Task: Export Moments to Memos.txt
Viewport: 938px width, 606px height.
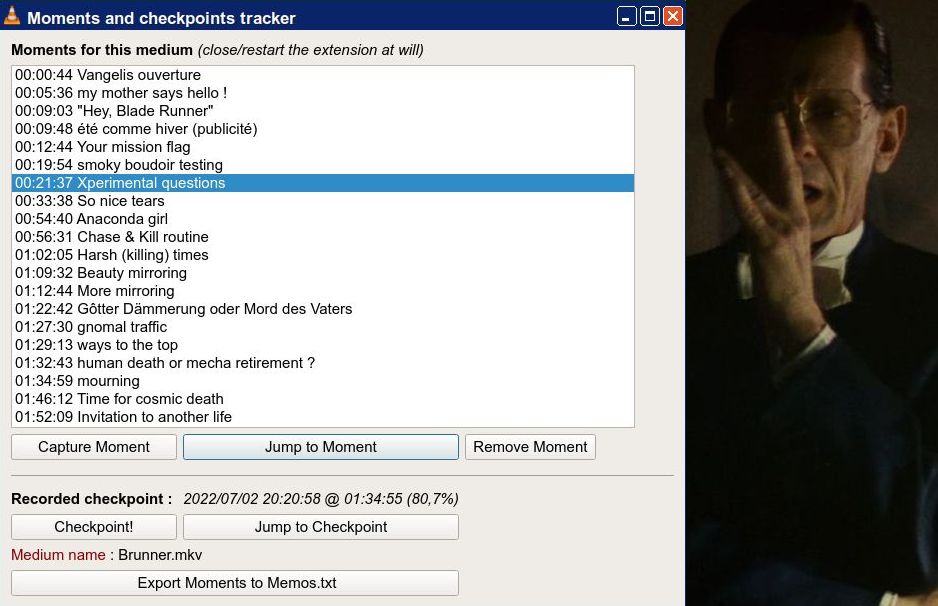Action: (x=235, y=583)
